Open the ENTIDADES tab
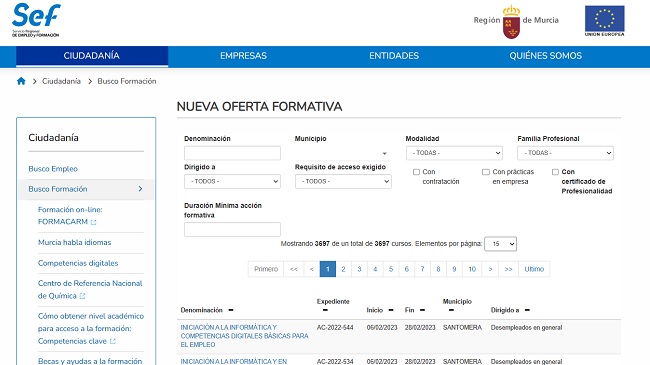The height and width of the screenshot is (365, 650). point(394,56)
